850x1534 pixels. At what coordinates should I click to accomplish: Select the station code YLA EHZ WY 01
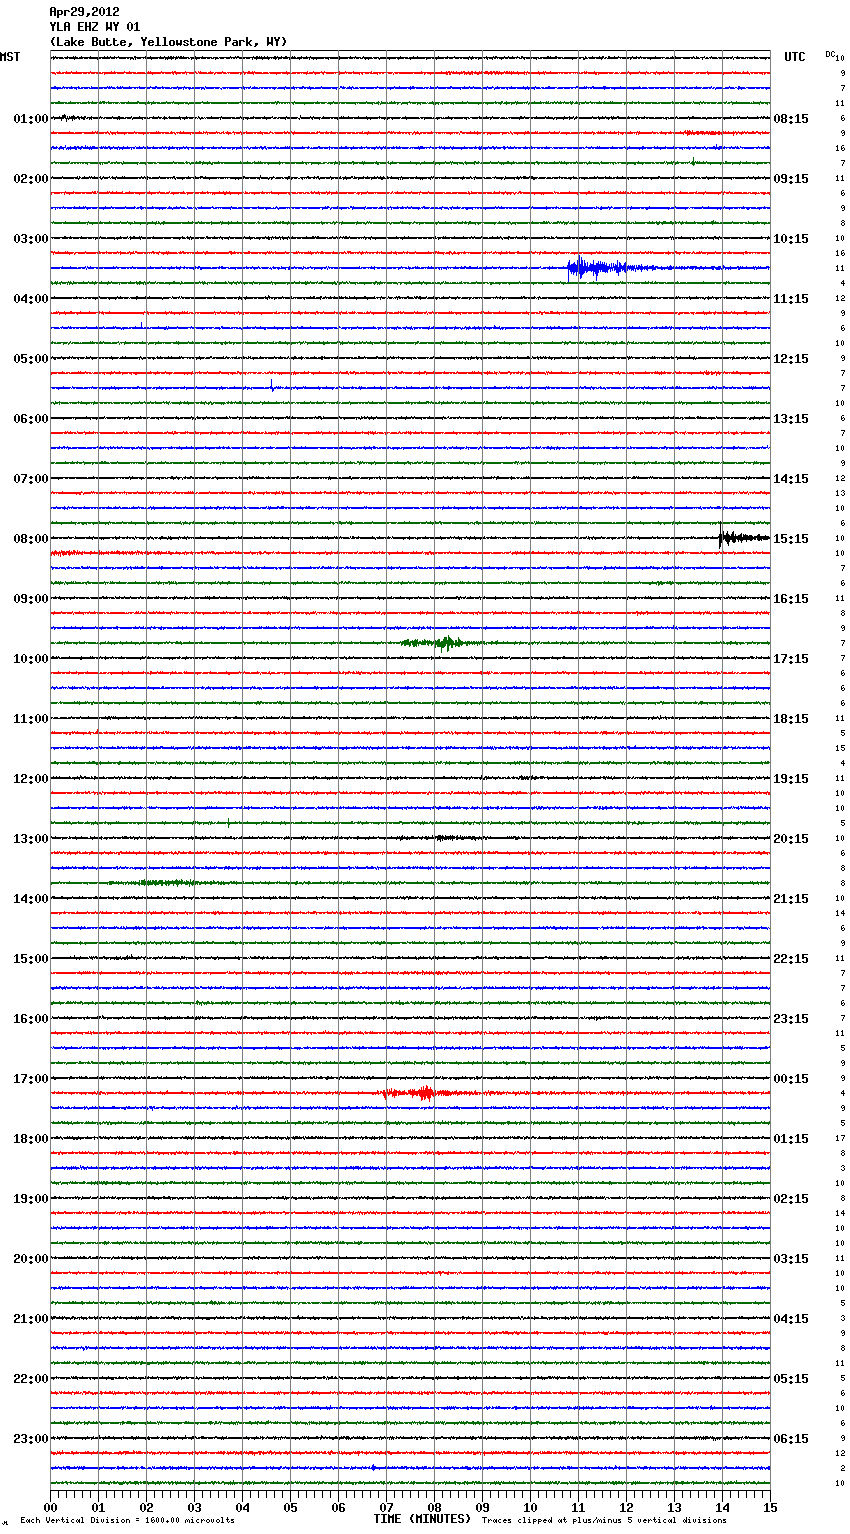coord(94,27)
